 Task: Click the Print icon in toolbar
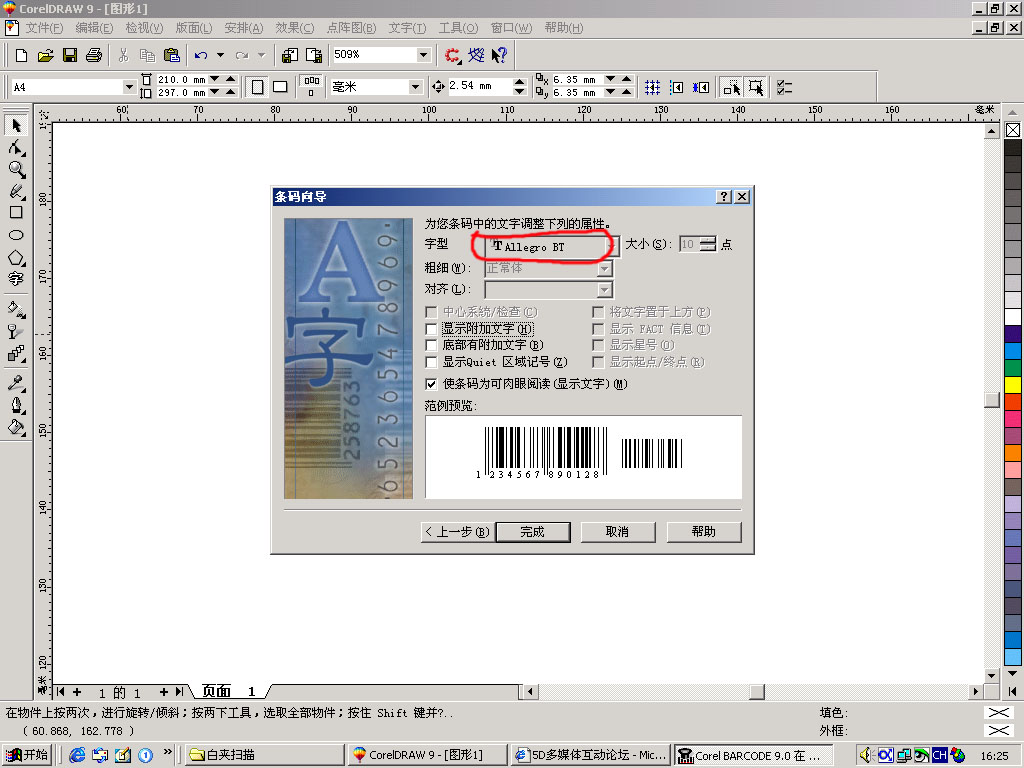click(x=94, y=56)
